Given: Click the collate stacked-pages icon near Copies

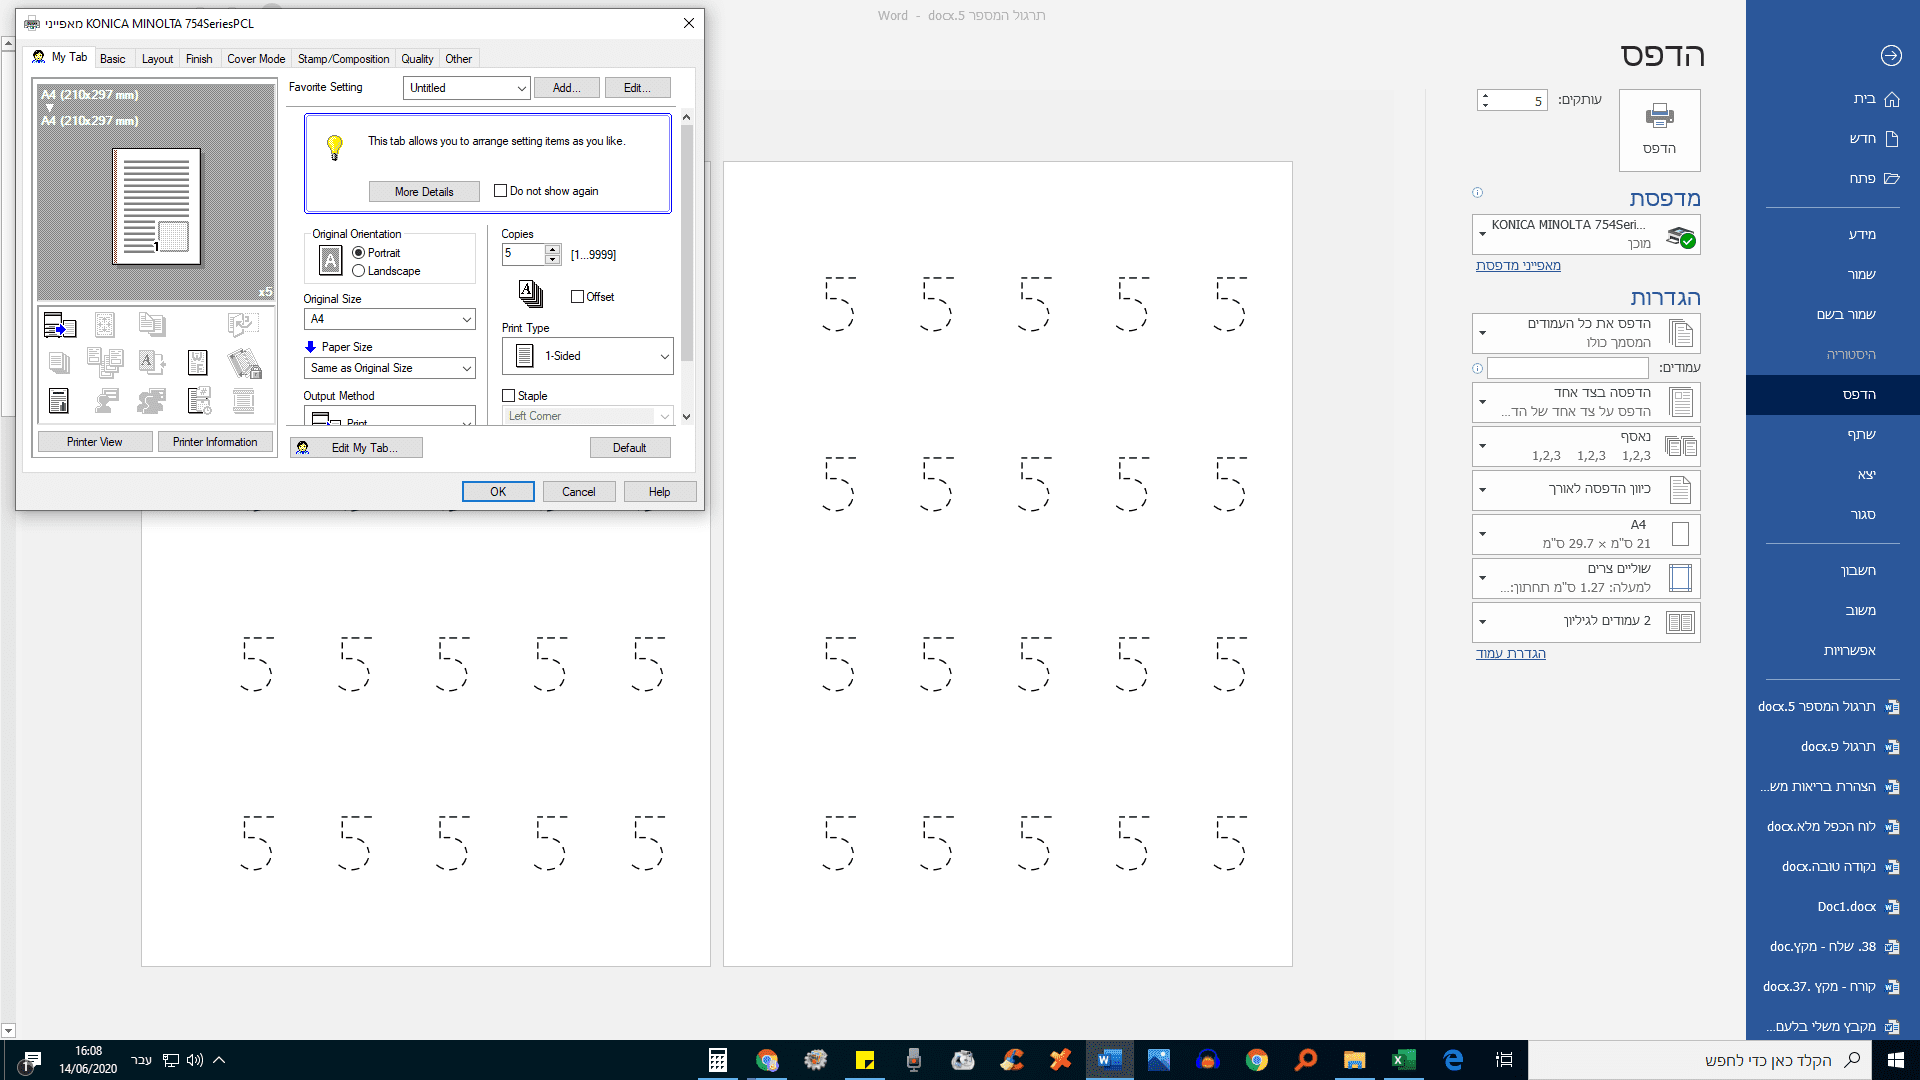Looking at the screenshot, I should (x=531, y=293).
